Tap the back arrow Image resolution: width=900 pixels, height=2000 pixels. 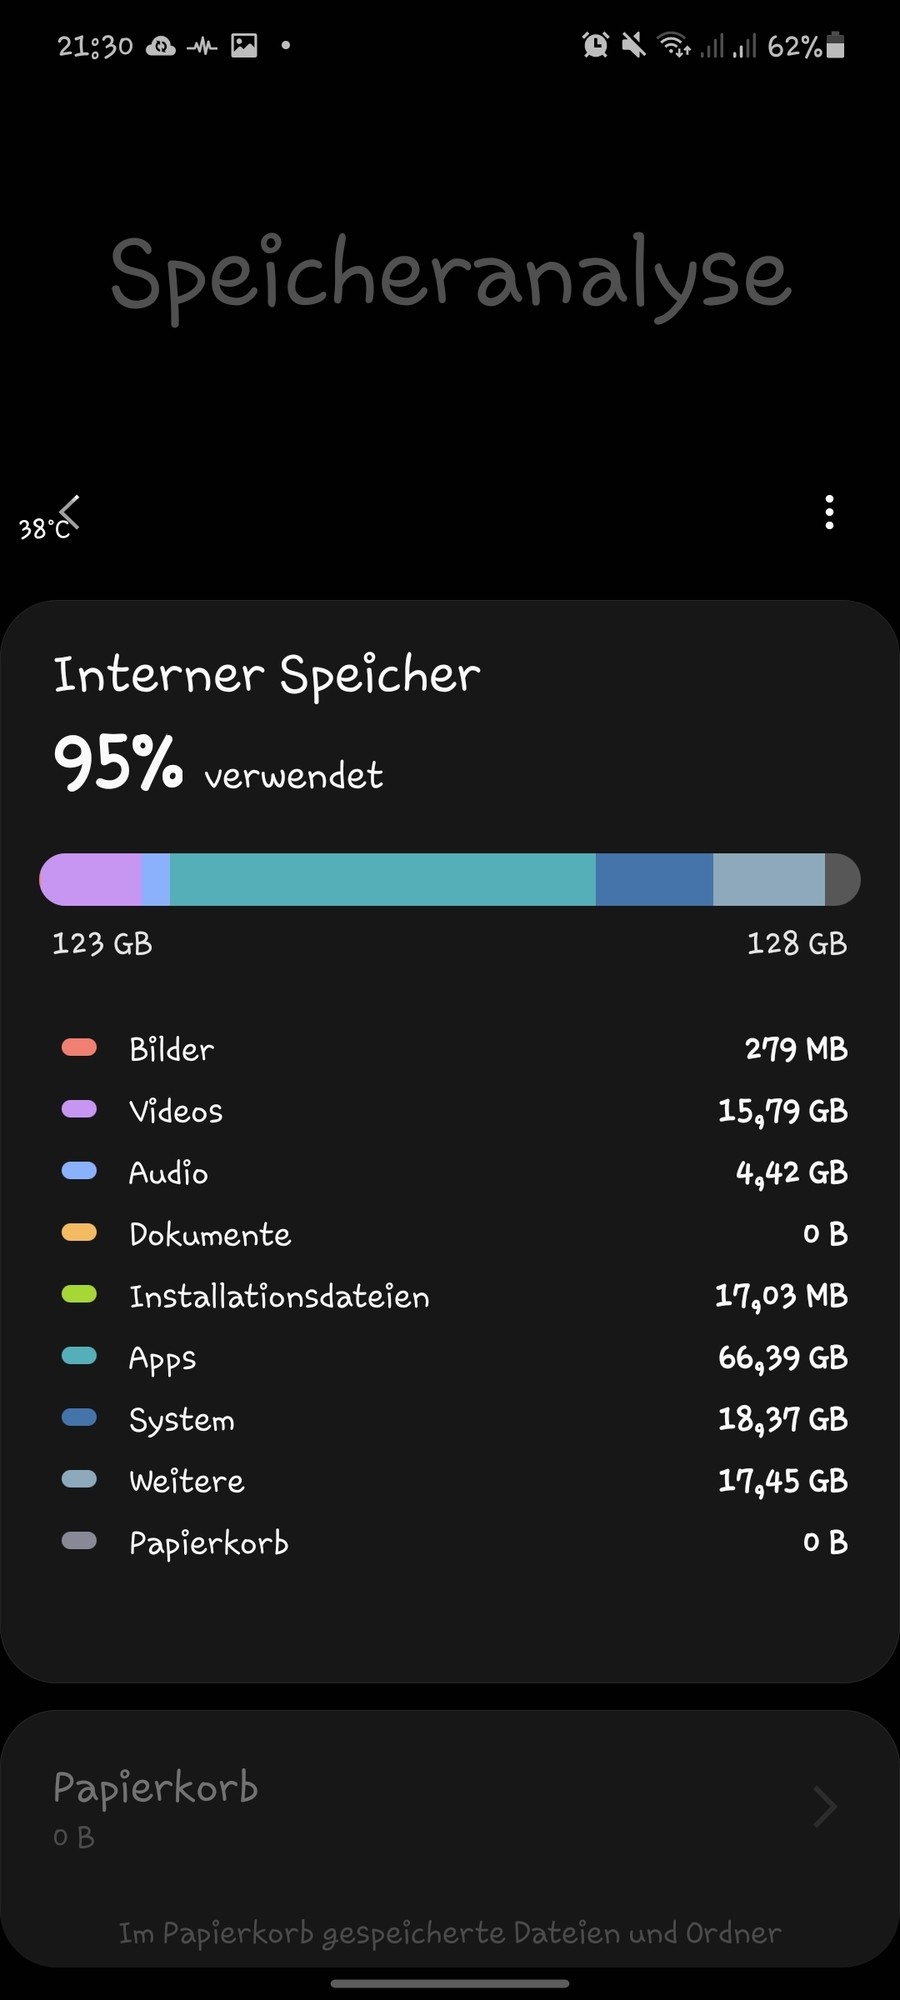[68, 512]
